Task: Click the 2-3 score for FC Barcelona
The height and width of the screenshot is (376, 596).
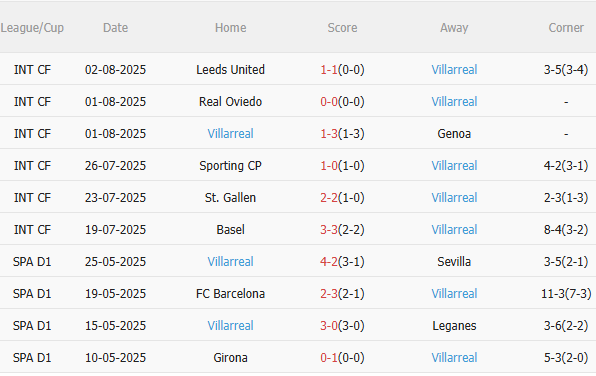Action: click(x=329, y=294)
